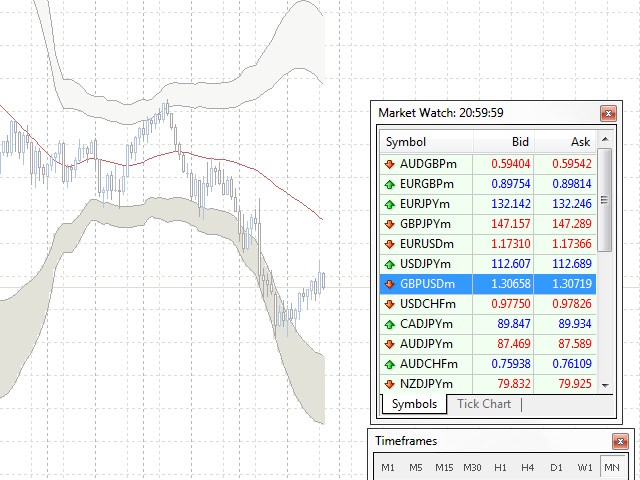
Task: Click the up arrow icon beside EURJPYm
Action: 389,204
